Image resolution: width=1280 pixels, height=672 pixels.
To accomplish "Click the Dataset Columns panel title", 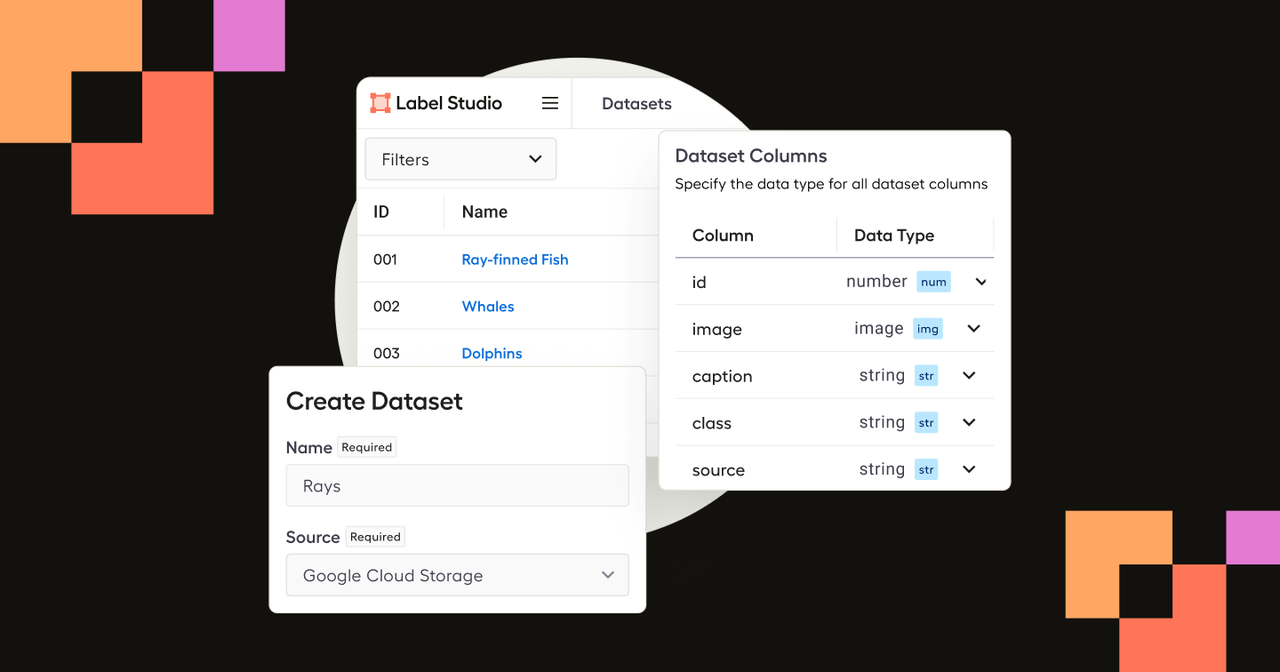I will coord(750,156).
